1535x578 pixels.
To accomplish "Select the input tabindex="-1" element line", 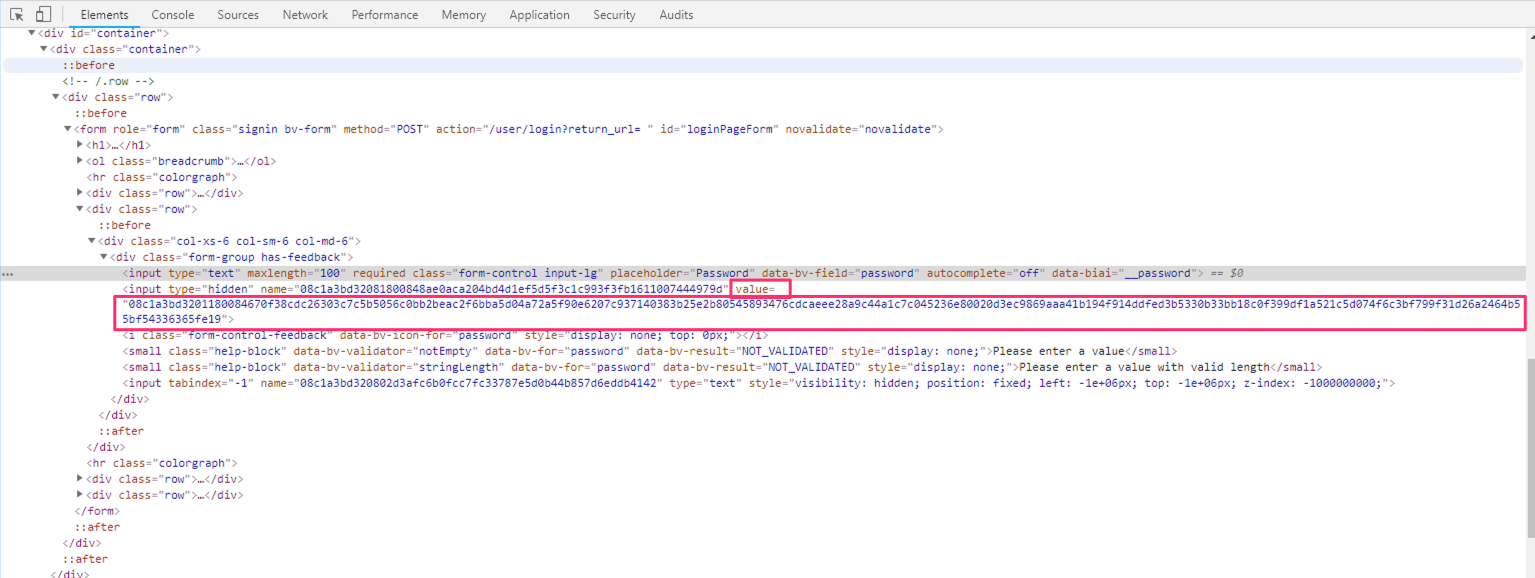I will coord(758,383).
